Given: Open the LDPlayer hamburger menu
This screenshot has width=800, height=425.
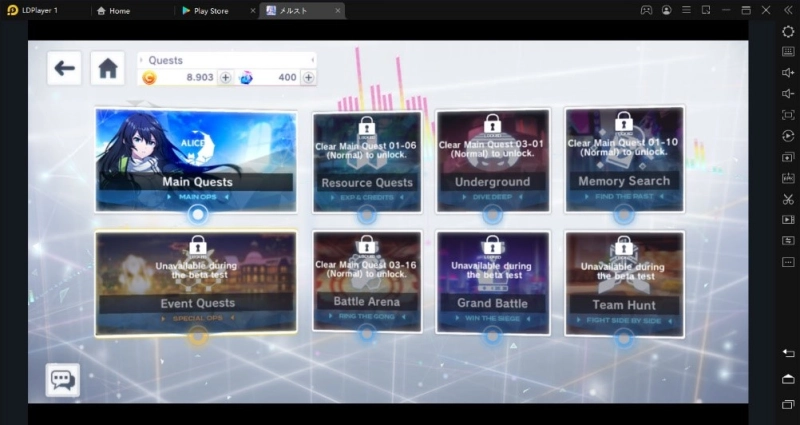Looking at the screenshot, I should point(686,10).
